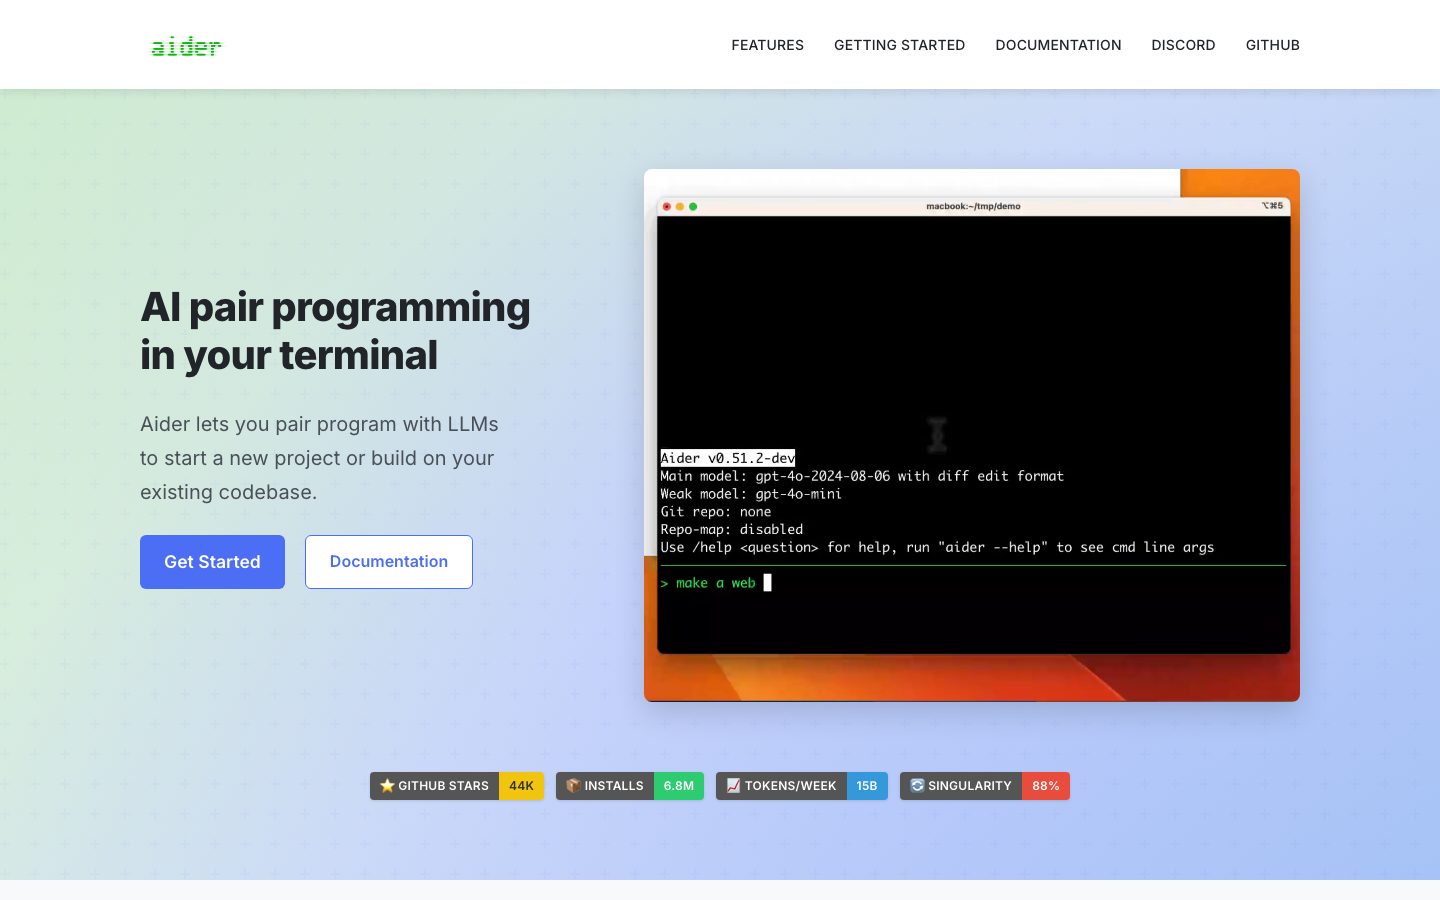The height and width of the screenshot is (900, 1440).
Task: Open the Features nav item
Action: pyautogui.click(x=767, y=45)
